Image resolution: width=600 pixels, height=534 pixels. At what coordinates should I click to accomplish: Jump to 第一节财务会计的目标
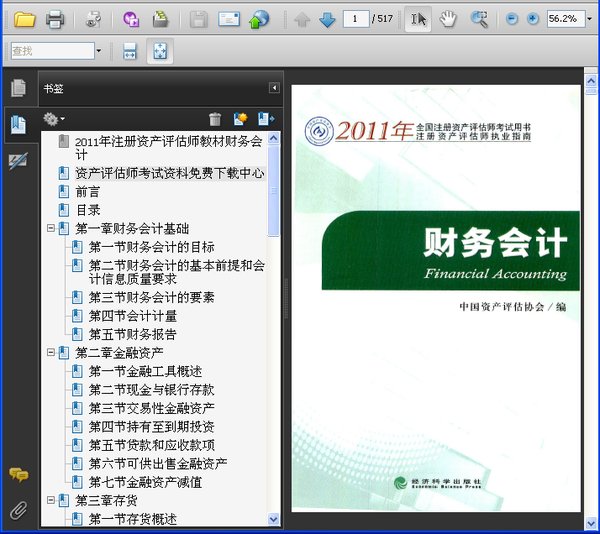pyautogui.click(x=151, y=247)
